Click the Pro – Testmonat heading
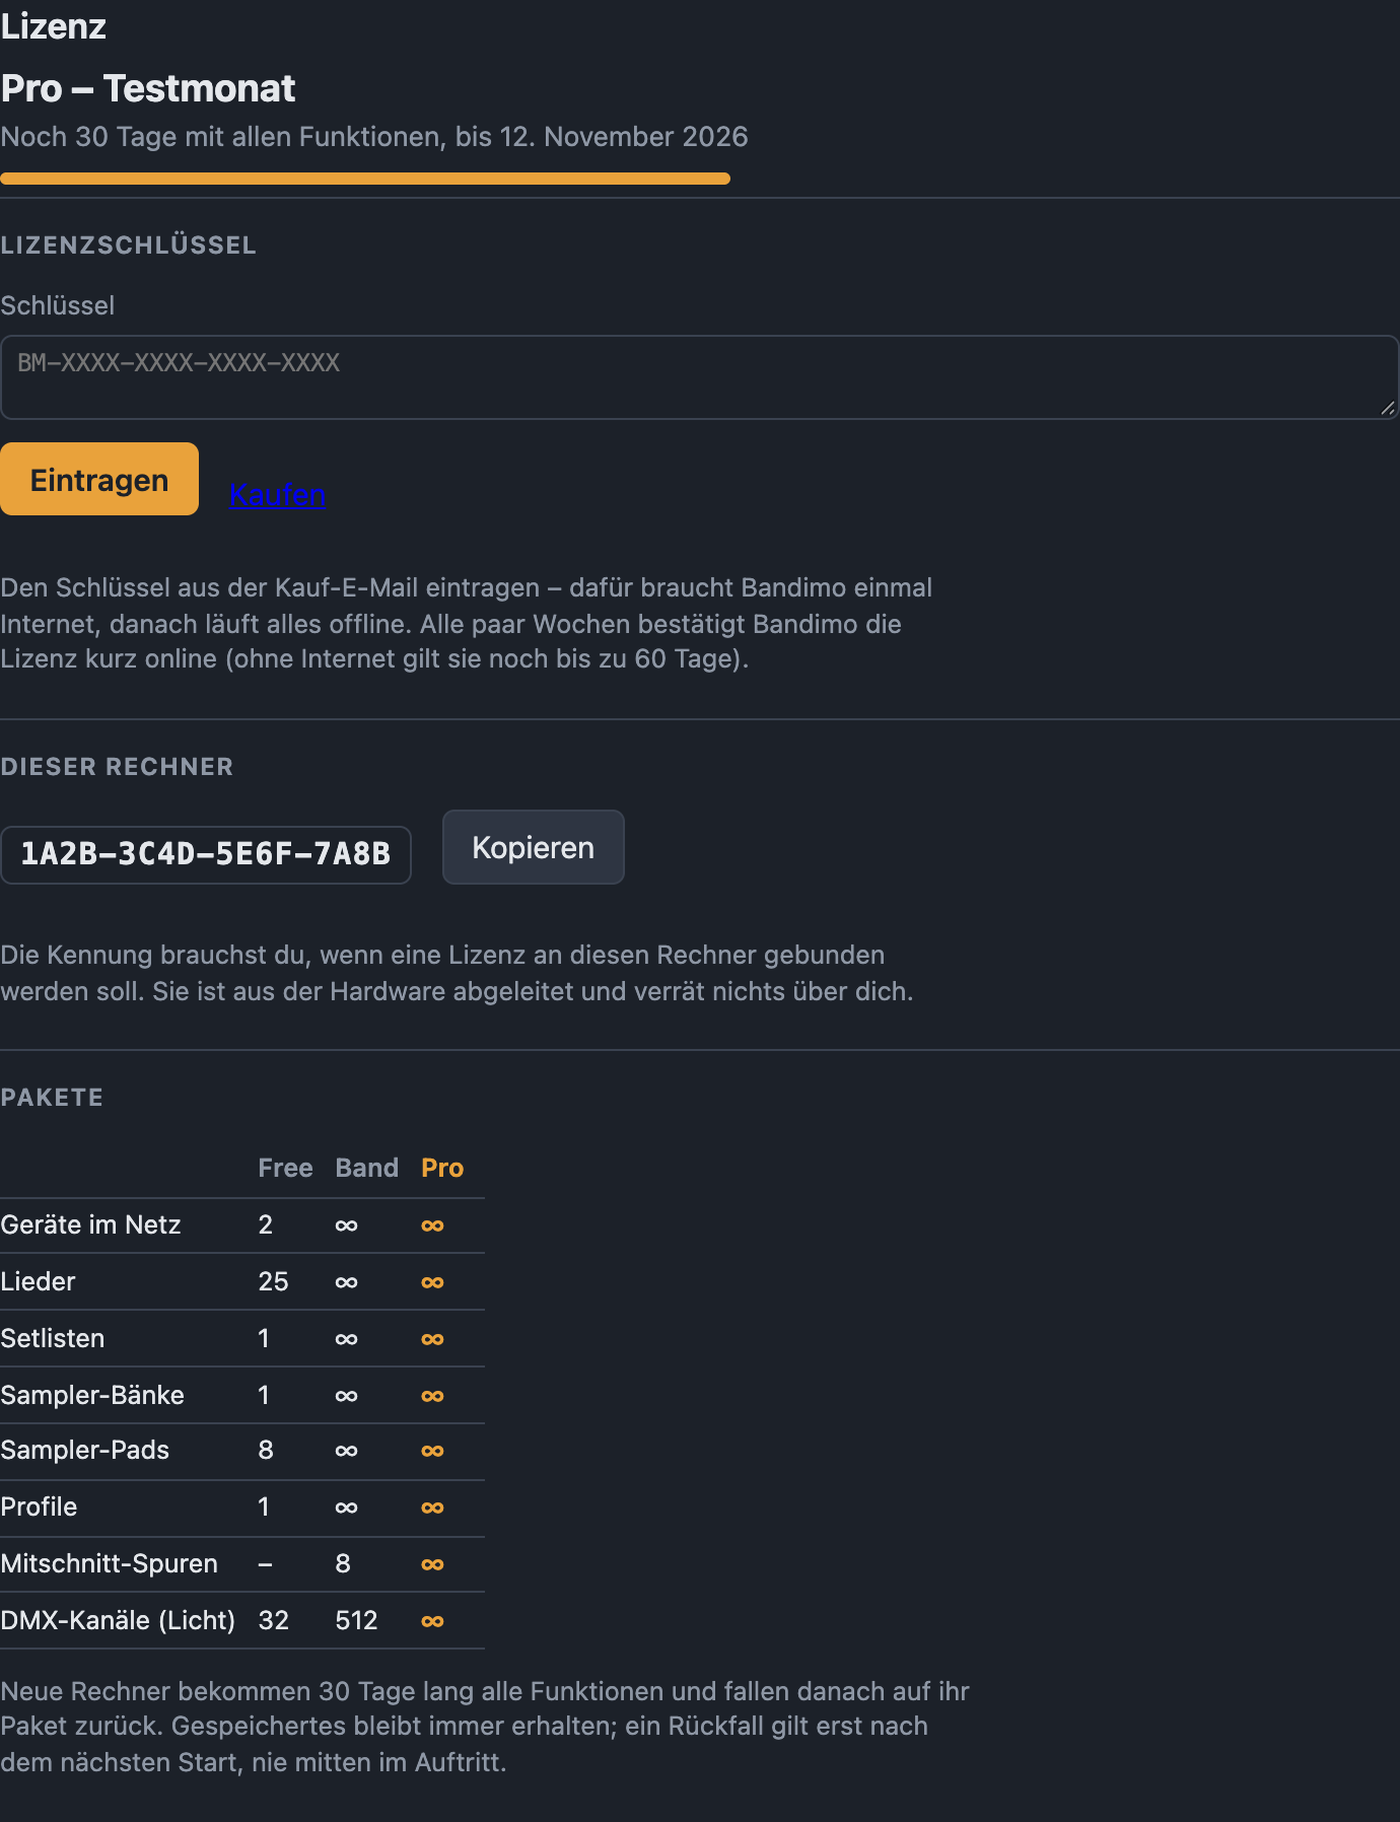Viewport: 1400px width, 1822px height. pos(148,88)
